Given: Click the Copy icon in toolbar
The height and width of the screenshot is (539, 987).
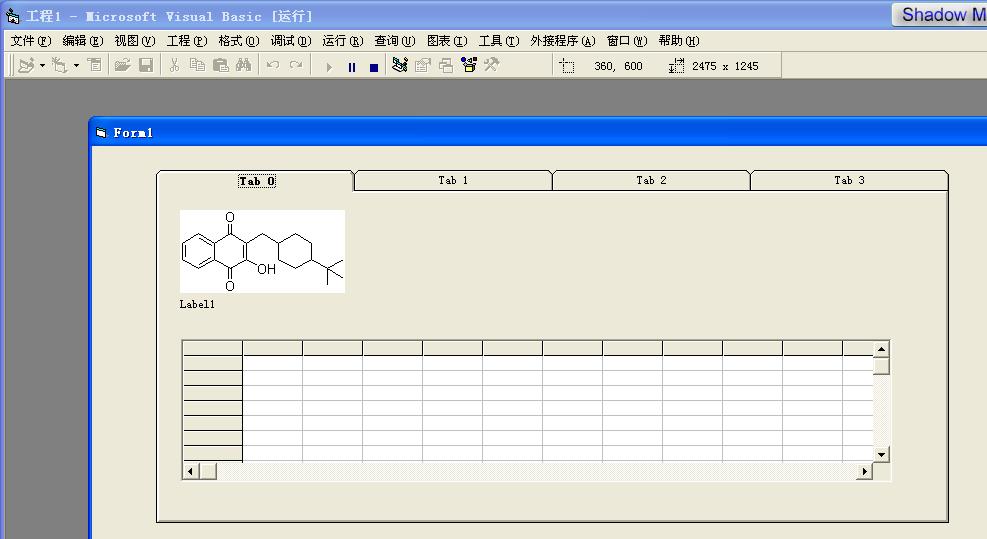Looking at the screenshot, I should (x=197, y=65).
